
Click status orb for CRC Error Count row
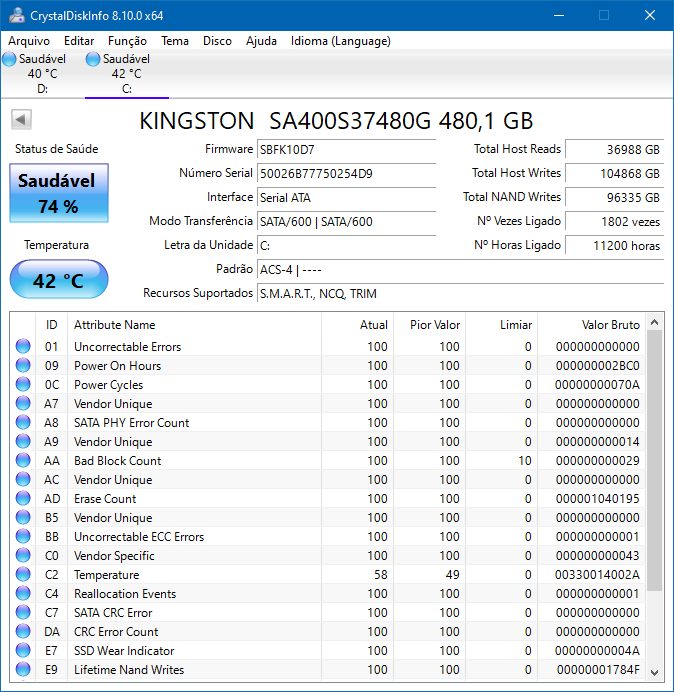pyautogui.click(x=23, y=631)
